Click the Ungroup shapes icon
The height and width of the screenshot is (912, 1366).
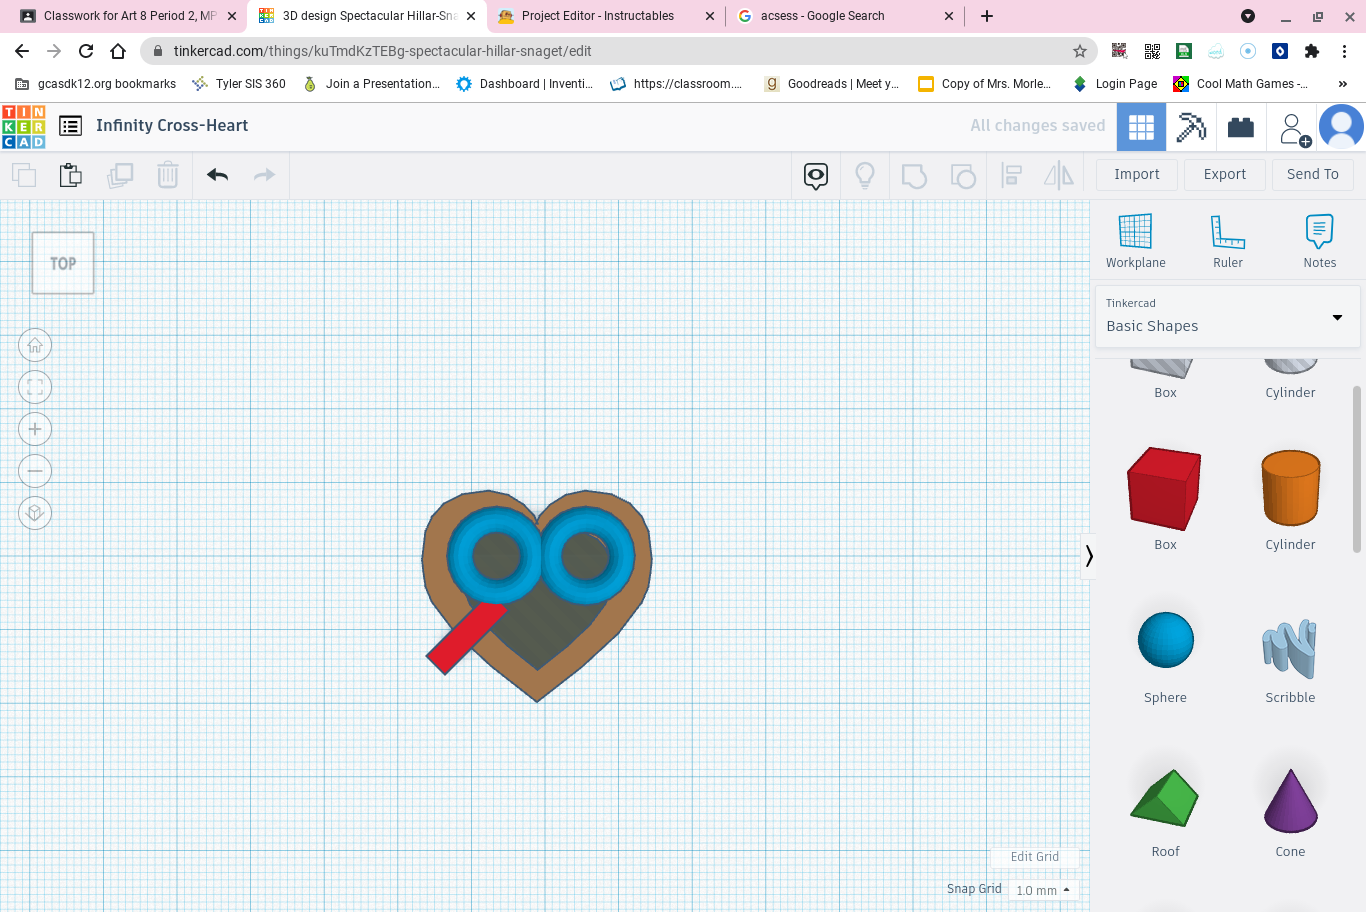coord(963,176)
